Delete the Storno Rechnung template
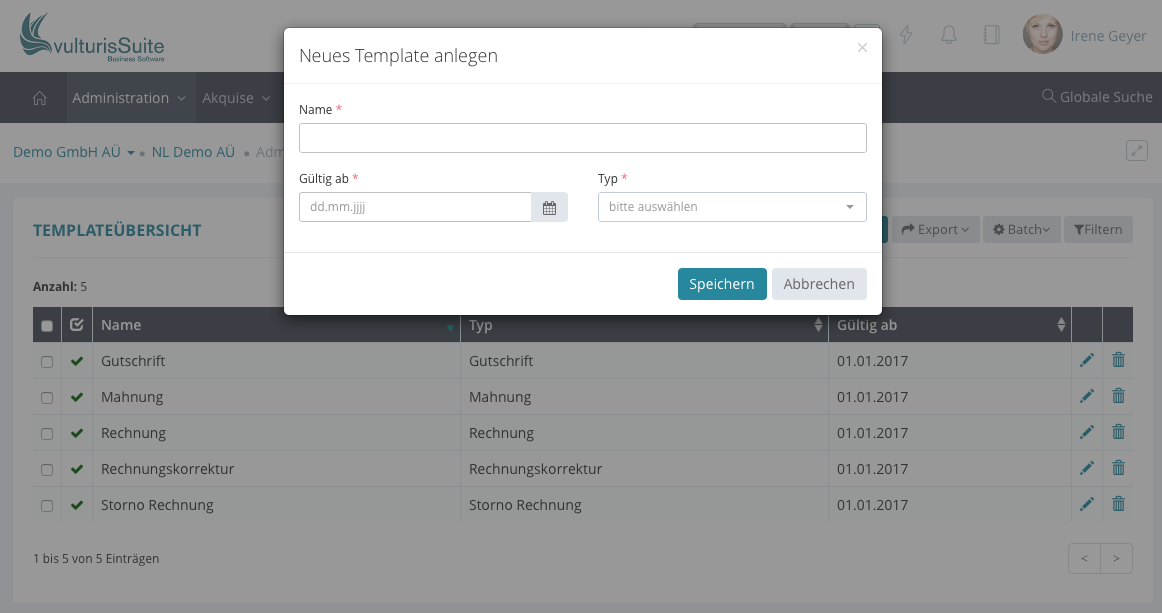This screenshot has width=1162, height=613. pyautogui.click(x=1118, y=505)
